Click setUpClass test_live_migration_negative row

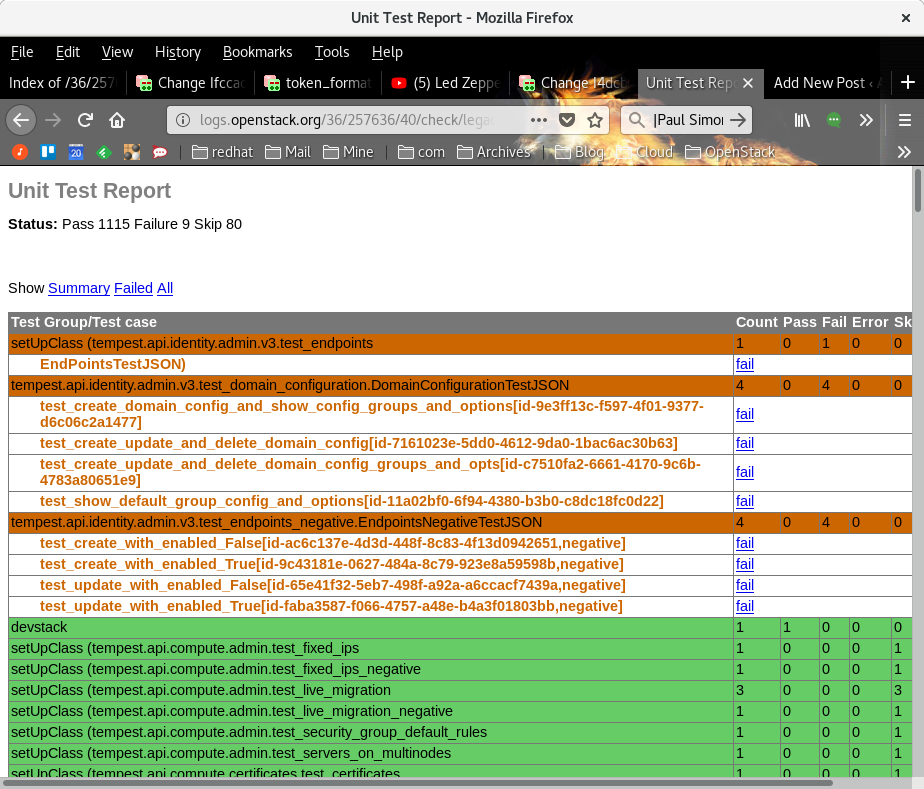click(x=460, y=711)
